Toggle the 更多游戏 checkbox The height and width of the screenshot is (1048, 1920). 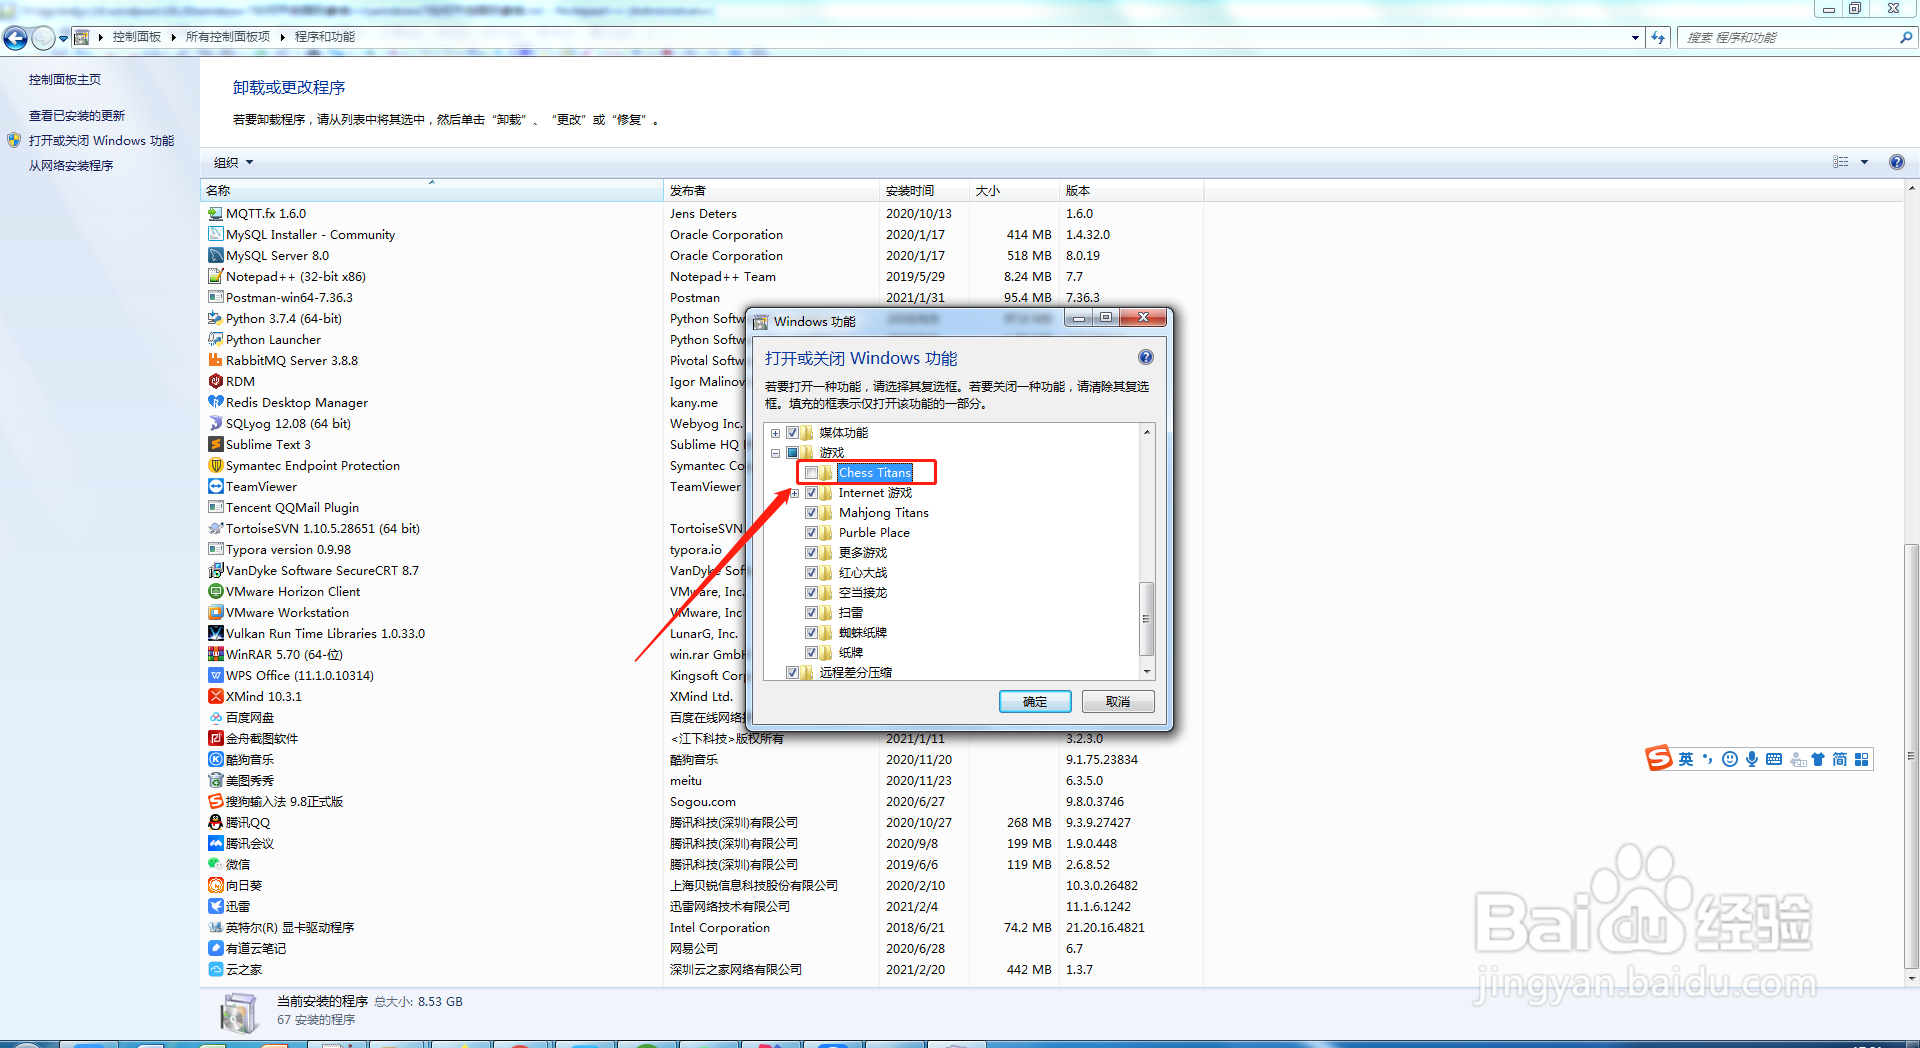tap(811, 553)
